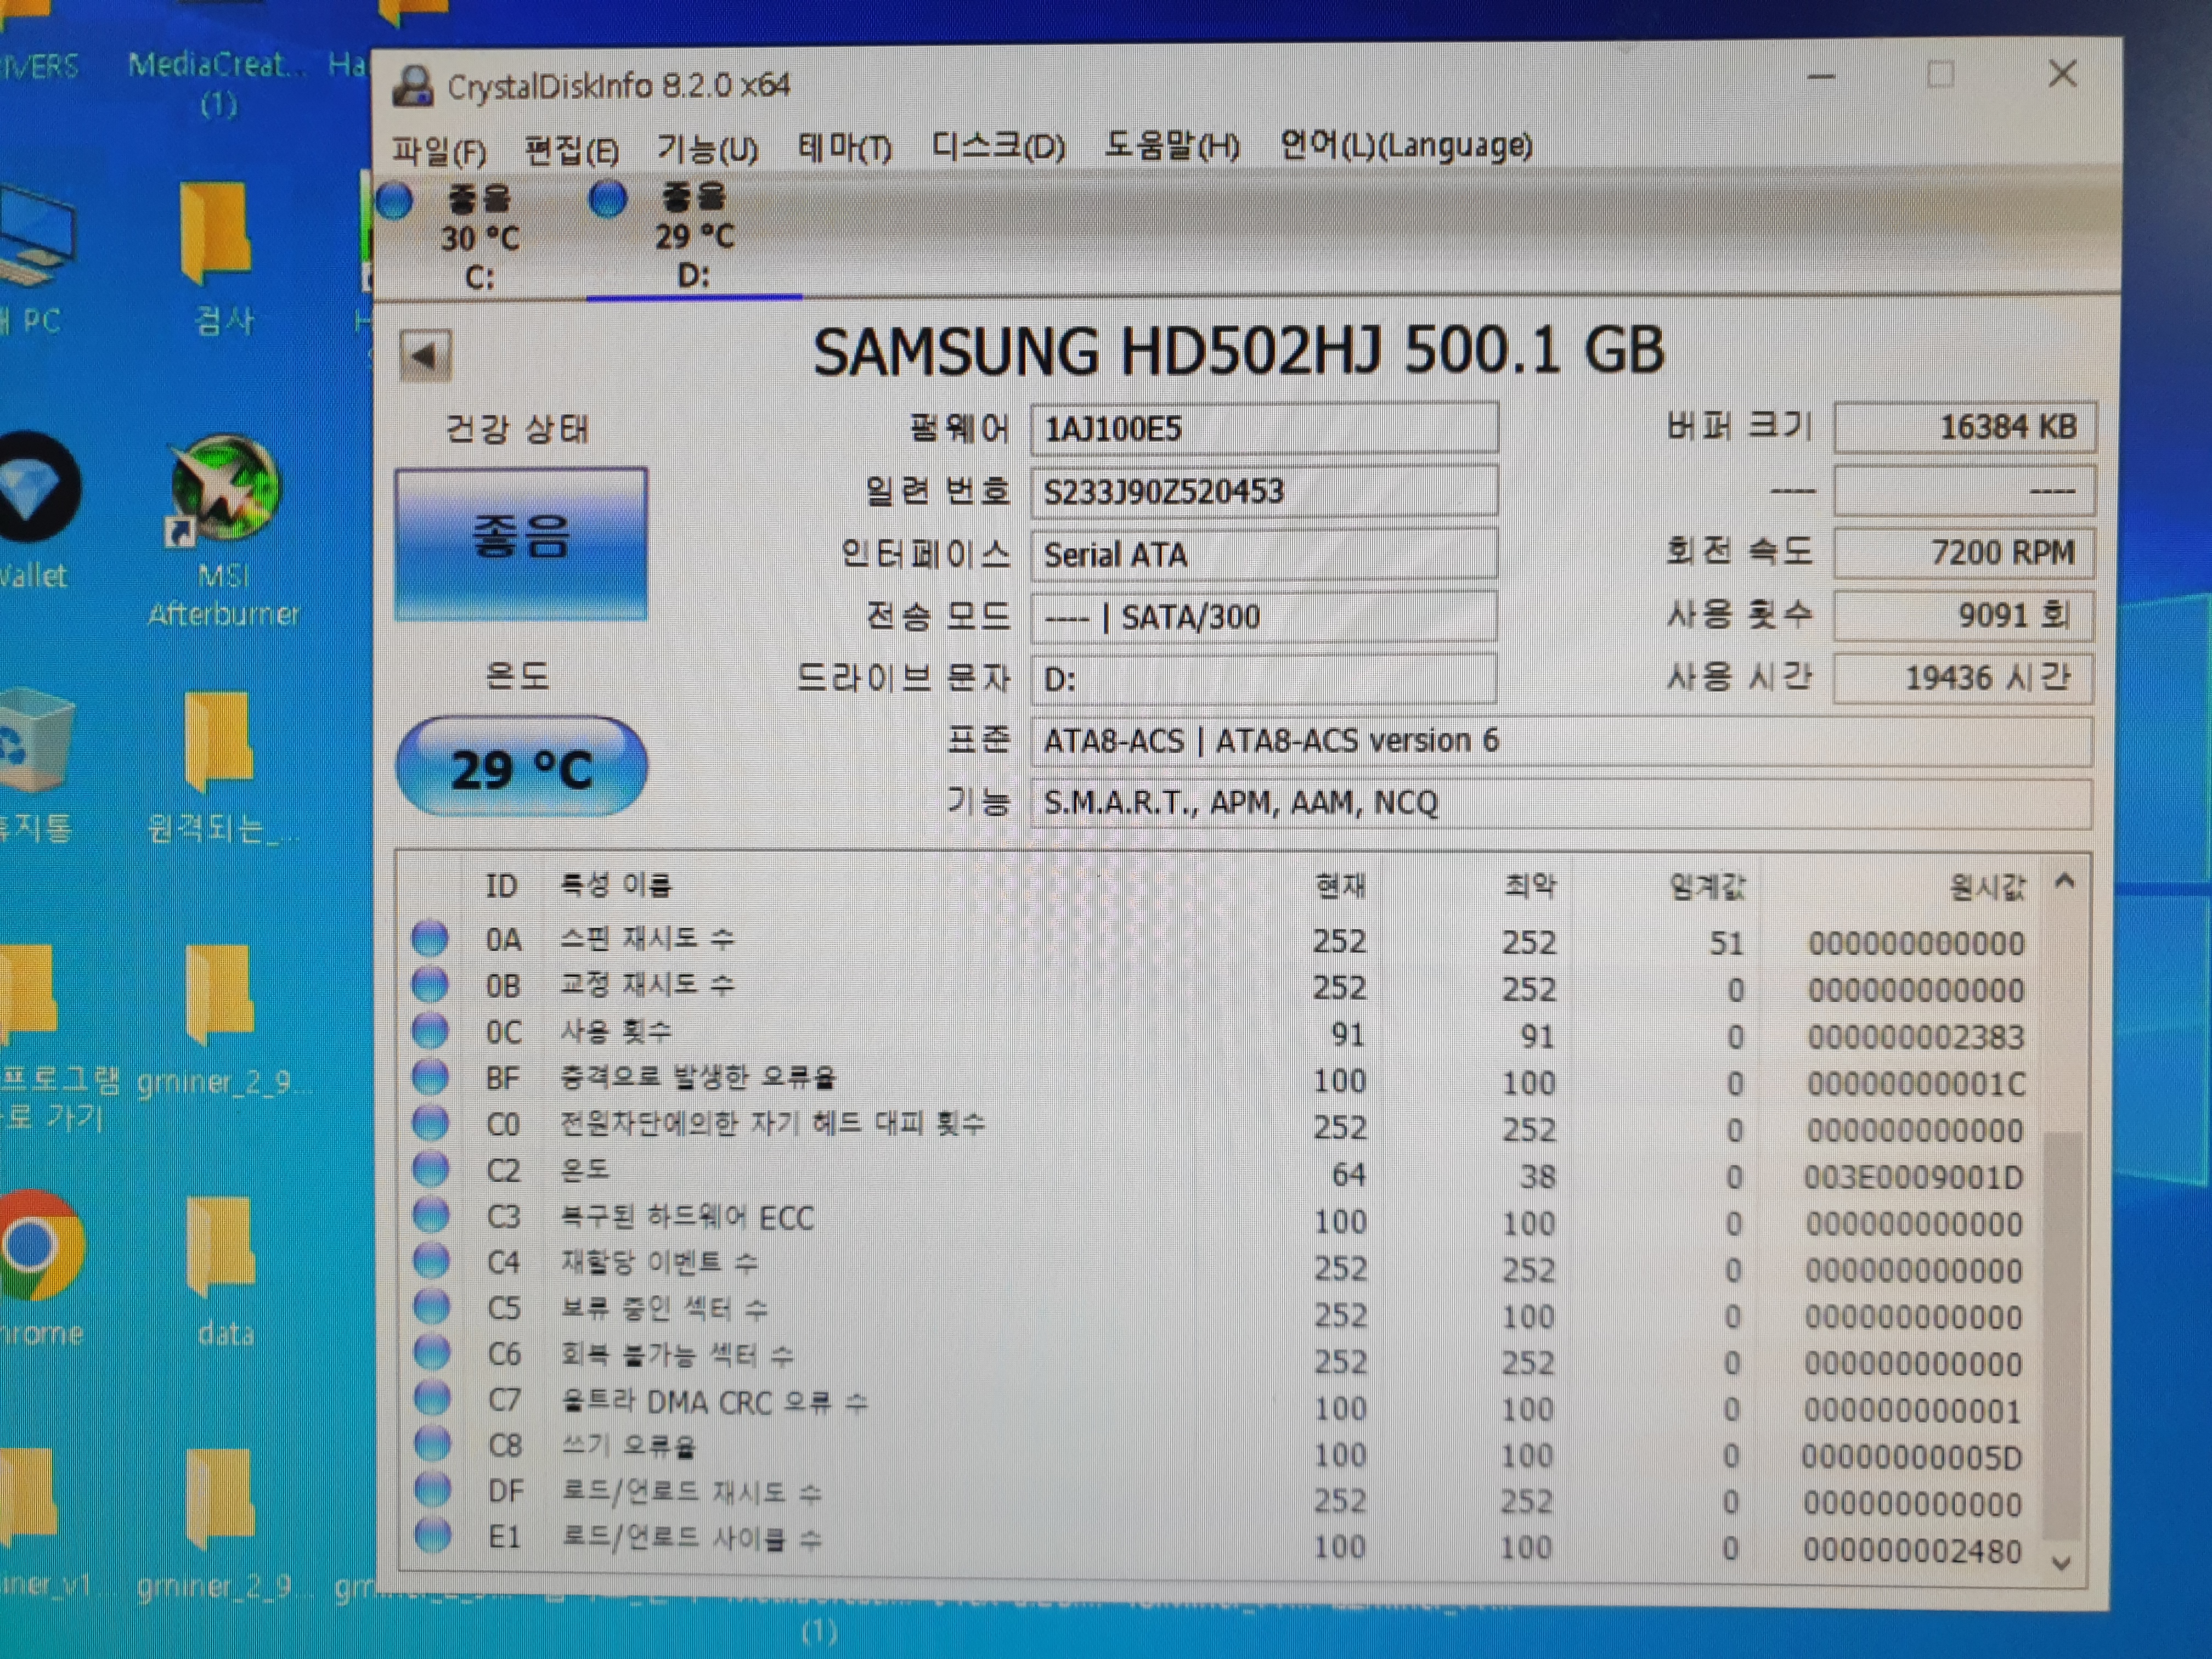Click the status circle for attribute C2

coord(431,1169)
